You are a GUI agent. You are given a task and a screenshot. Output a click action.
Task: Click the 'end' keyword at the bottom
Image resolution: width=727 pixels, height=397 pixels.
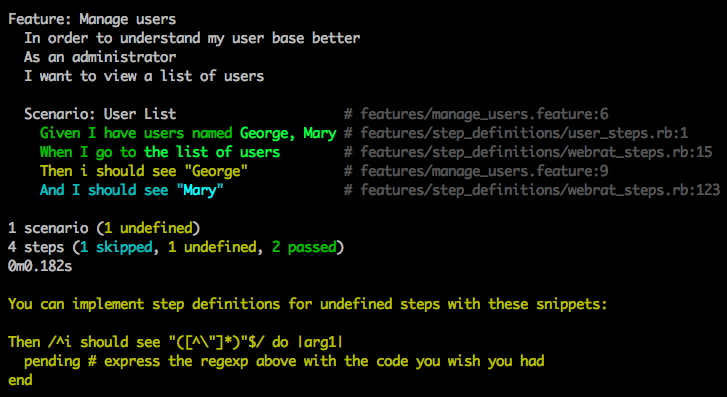click(x=20, y=381)
